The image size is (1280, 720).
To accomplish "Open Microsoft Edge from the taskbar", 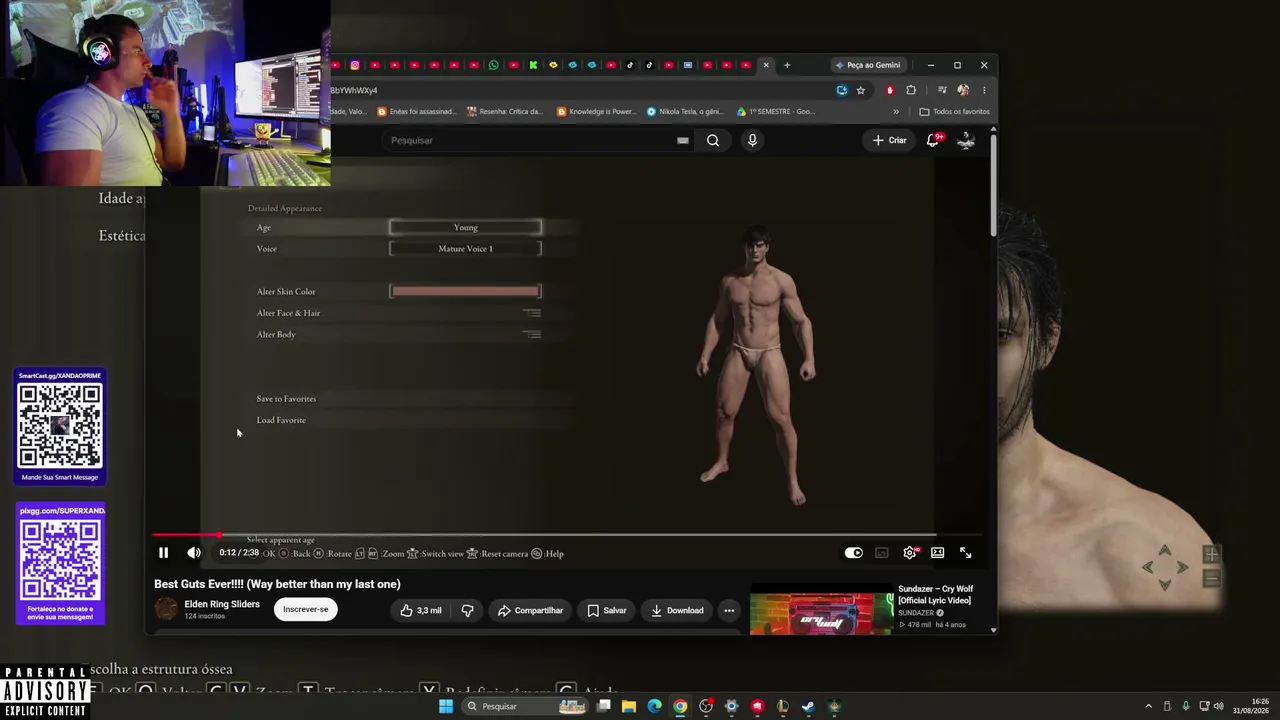I will pyautogui.click(x=654, y=706).
